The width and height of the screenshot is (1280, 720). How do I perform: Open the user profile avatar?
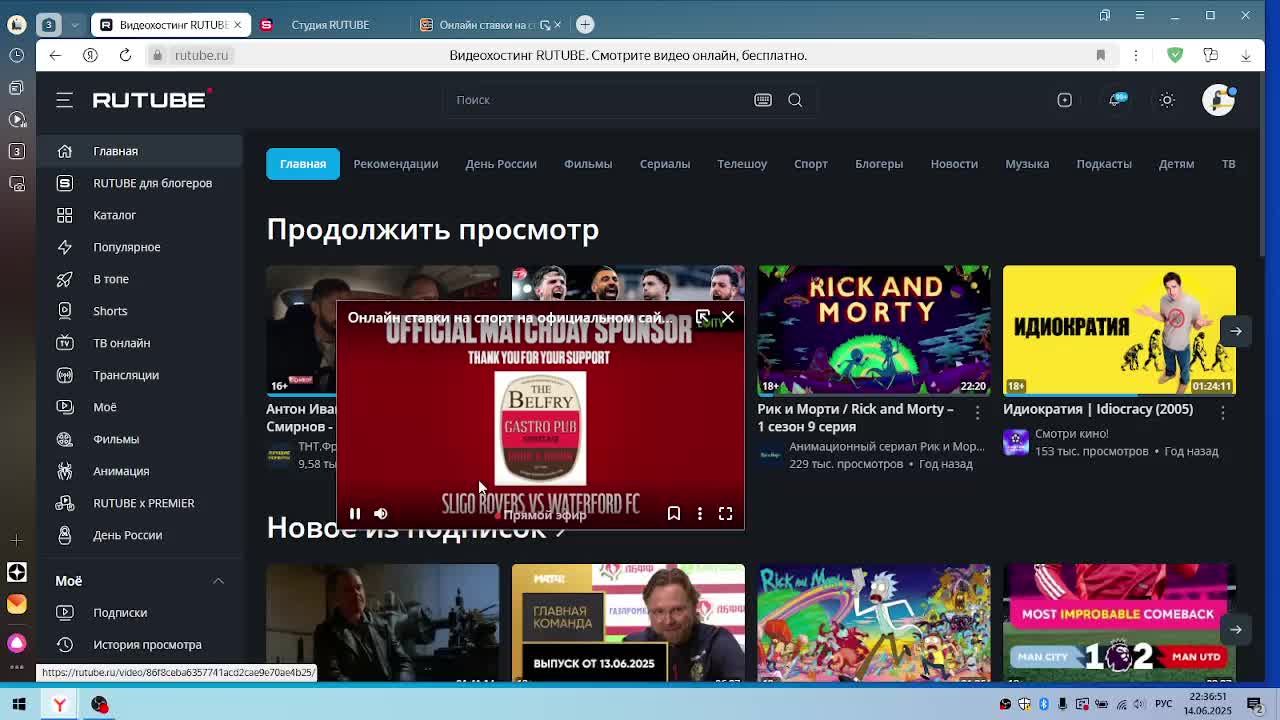coord(1218,100)
